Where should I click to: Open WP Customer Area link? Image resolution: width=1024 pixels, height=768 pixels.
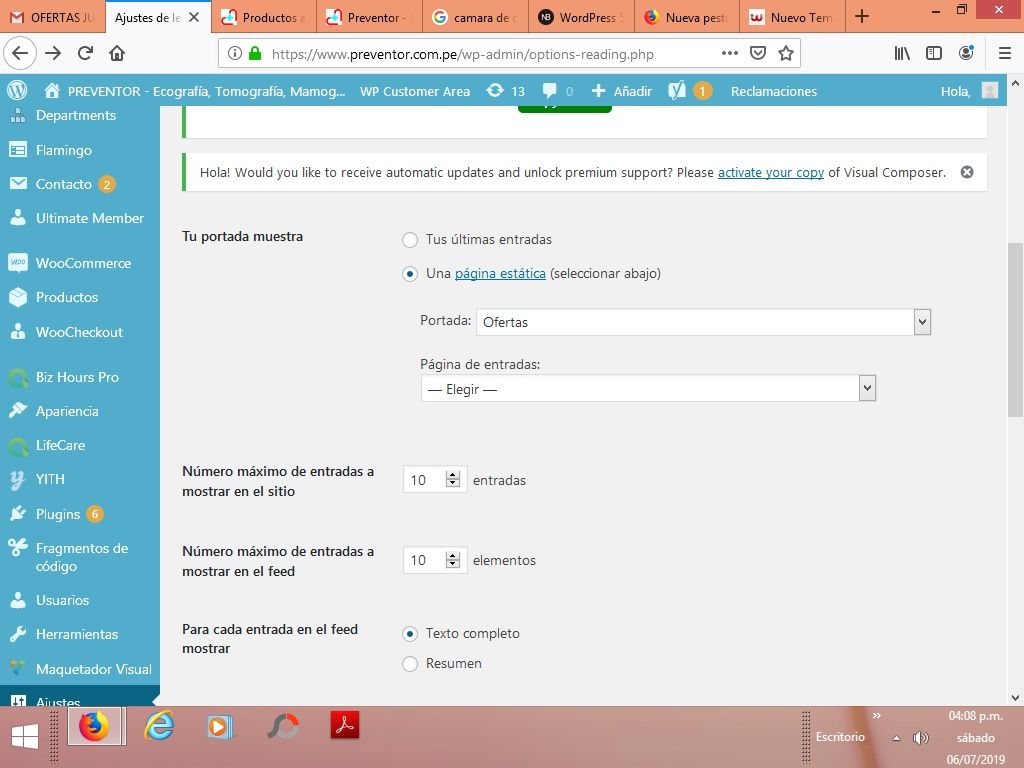pos(415,91)
